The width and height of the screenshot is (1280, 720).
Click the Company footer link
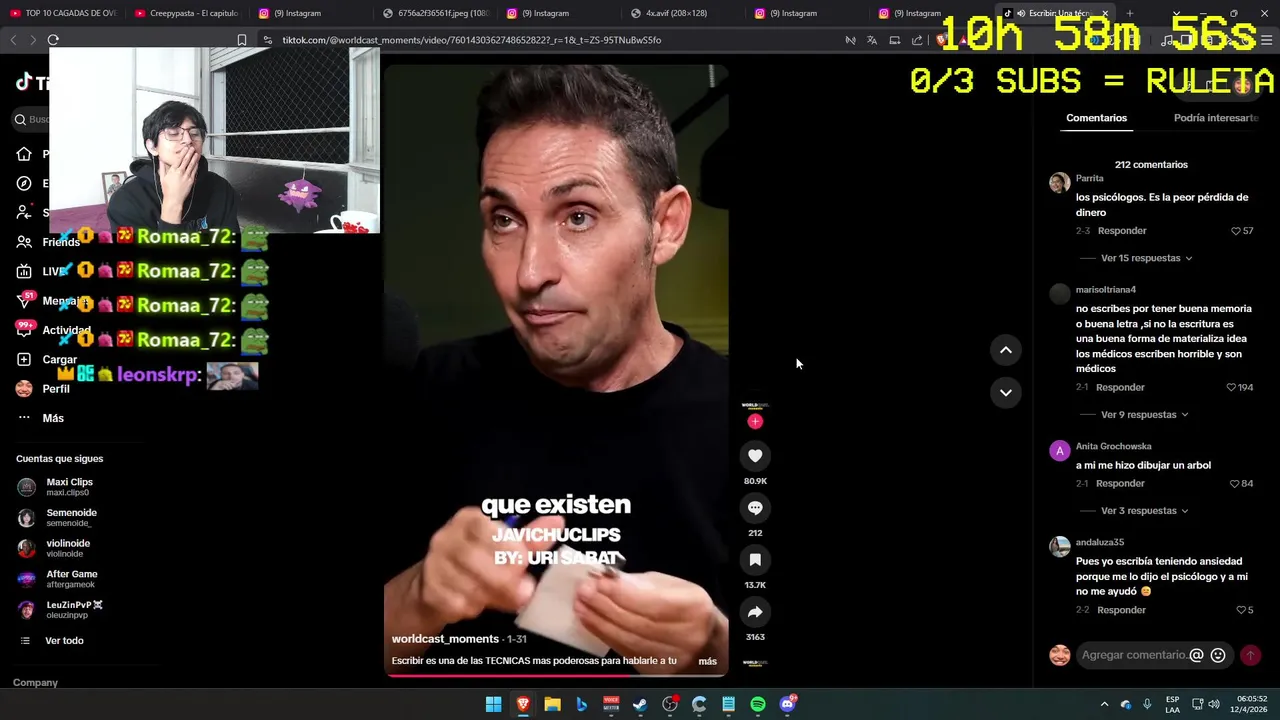[x=35, y=683]
